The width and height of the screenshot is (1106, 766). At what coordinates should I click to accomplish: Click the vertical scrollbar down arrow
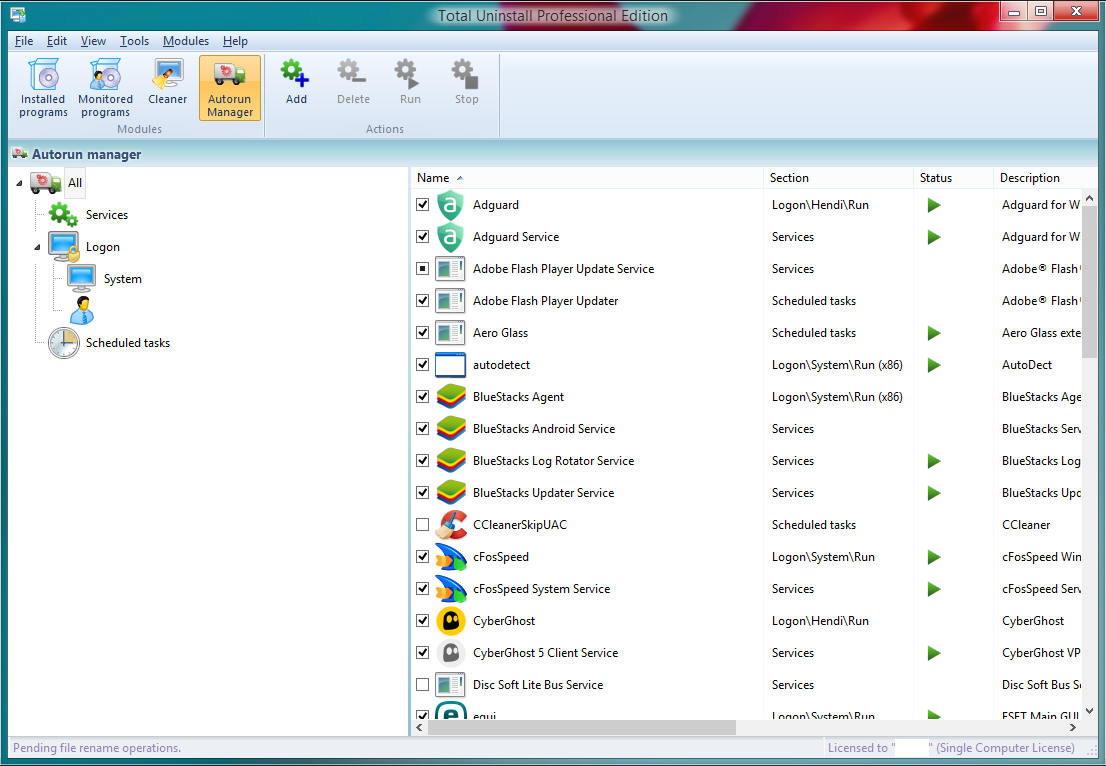point(1089,711)
